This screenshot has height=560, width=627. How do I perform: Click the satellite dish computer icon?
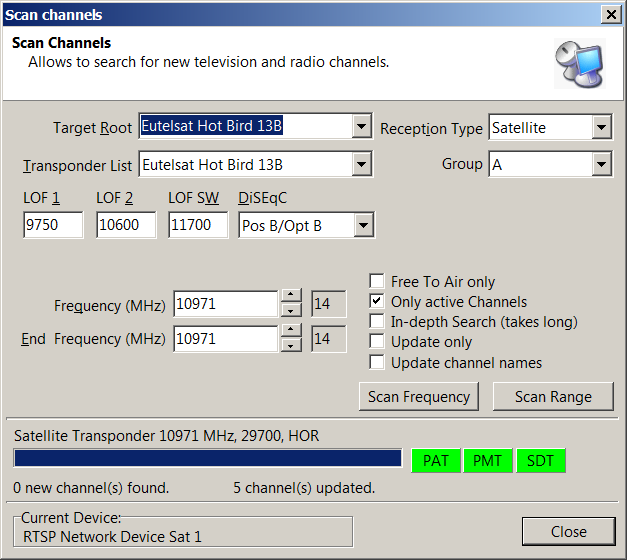tap(580, 65)
